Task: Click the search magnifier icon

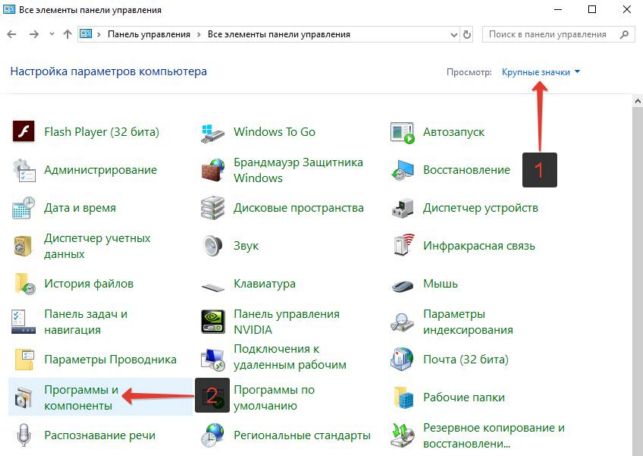Action: click(624, 34)
